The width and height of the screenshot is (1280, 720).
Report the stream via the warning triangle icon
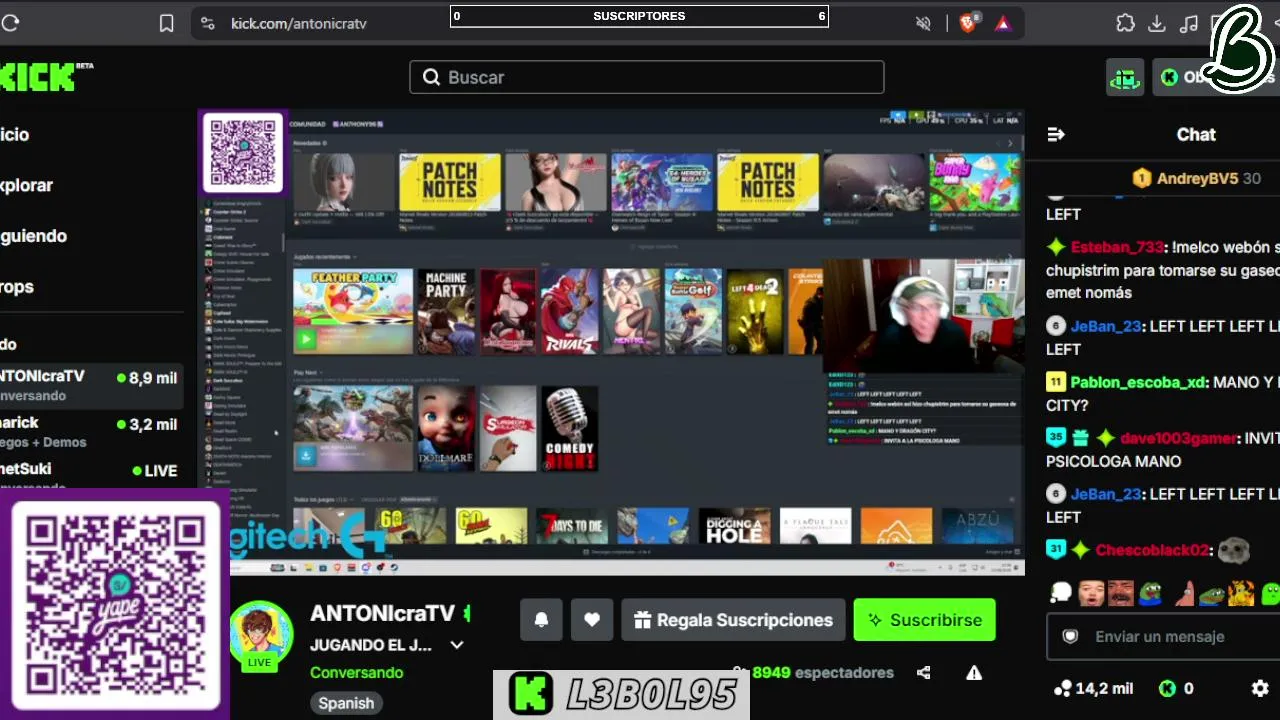974,673
